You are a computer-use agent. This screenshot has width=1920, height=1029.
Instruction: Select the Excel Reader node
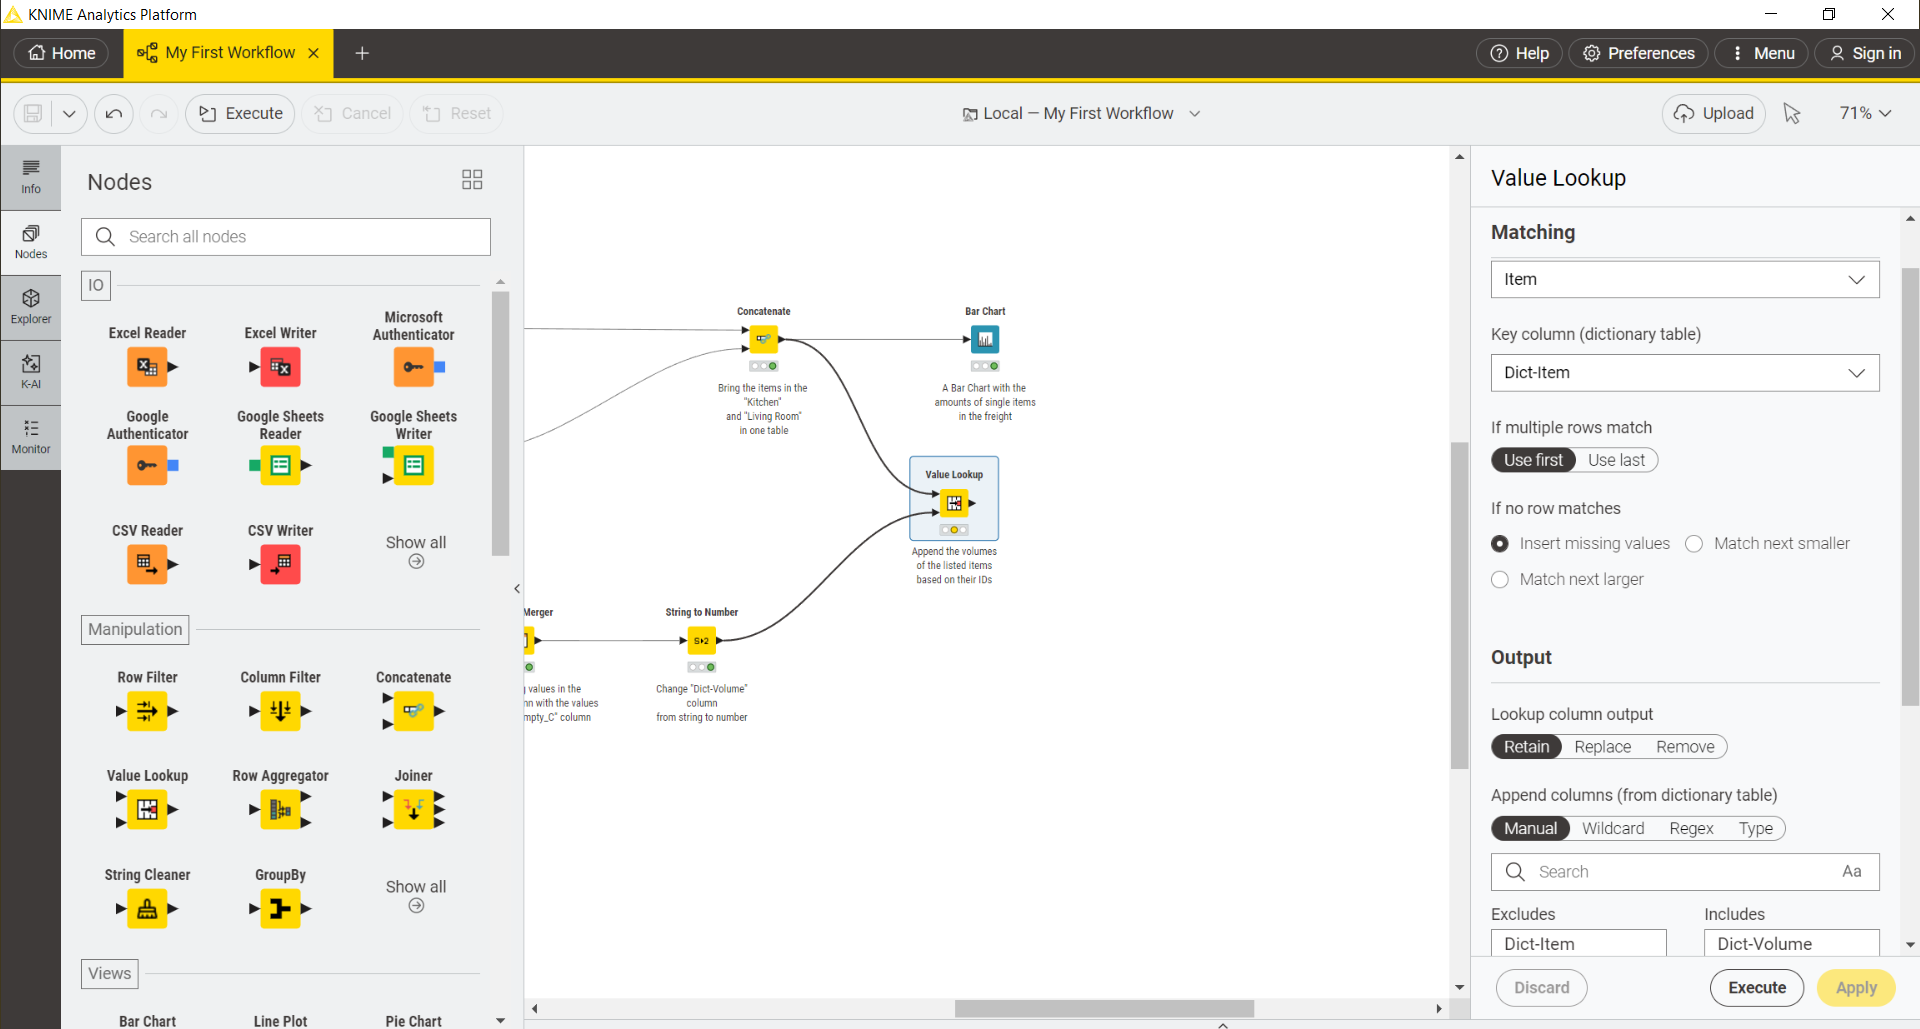click(x=147, y=366)
